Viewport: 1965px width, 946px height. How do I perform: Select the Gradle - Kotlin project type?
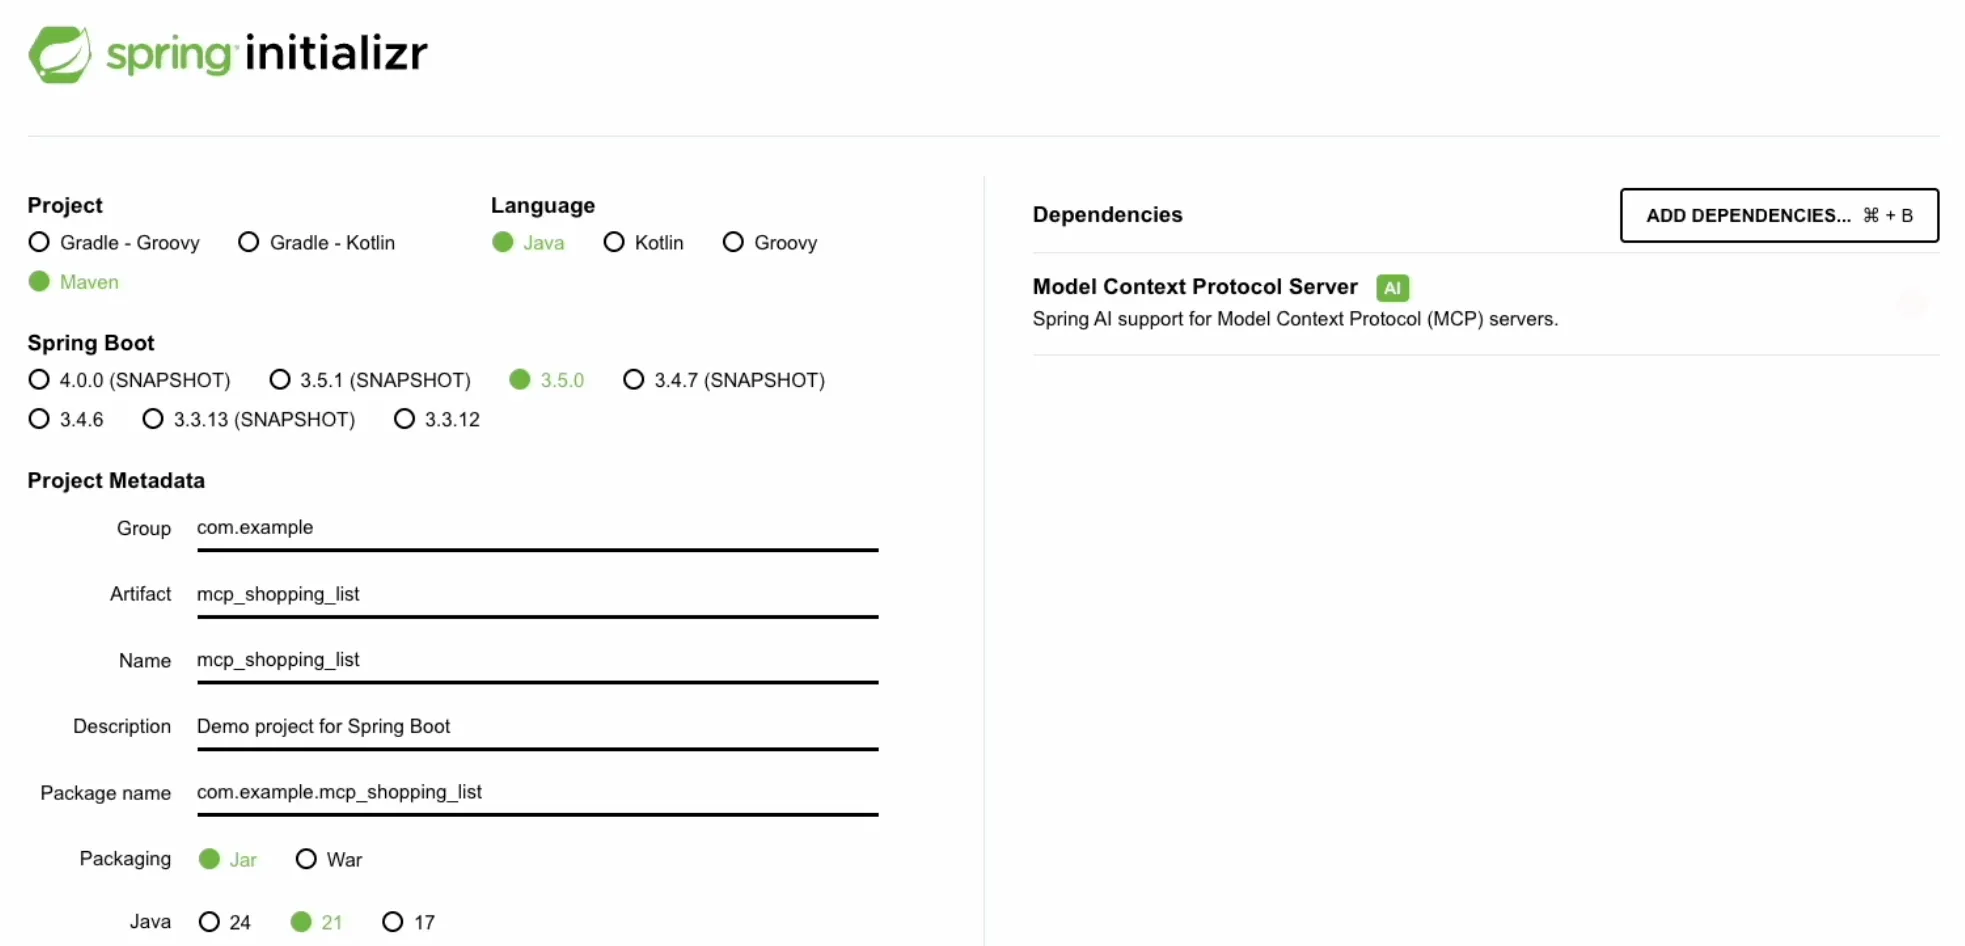(248, 242)
